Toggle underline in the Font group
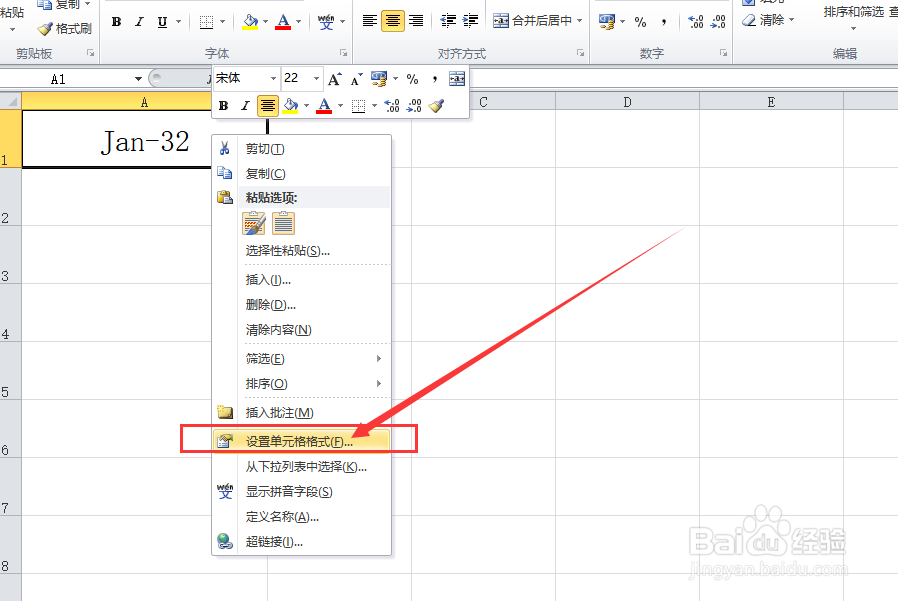 [161, 21]
